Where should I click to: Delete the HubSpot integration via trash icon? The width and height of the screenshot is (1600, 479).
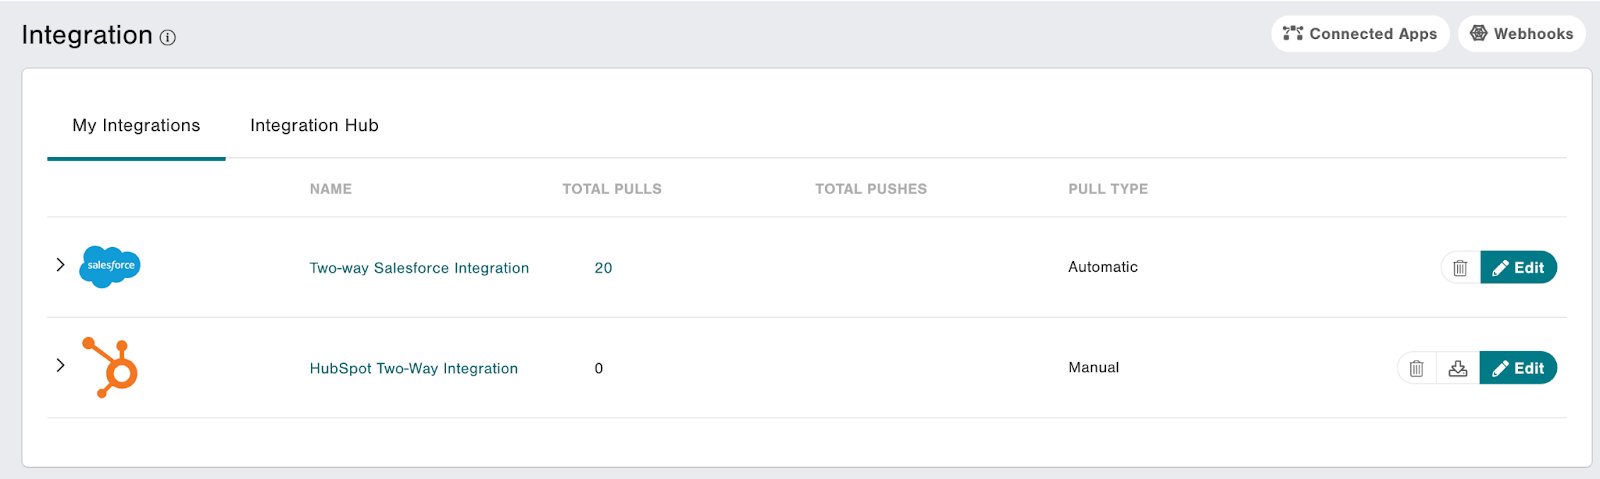point(1416,369)
